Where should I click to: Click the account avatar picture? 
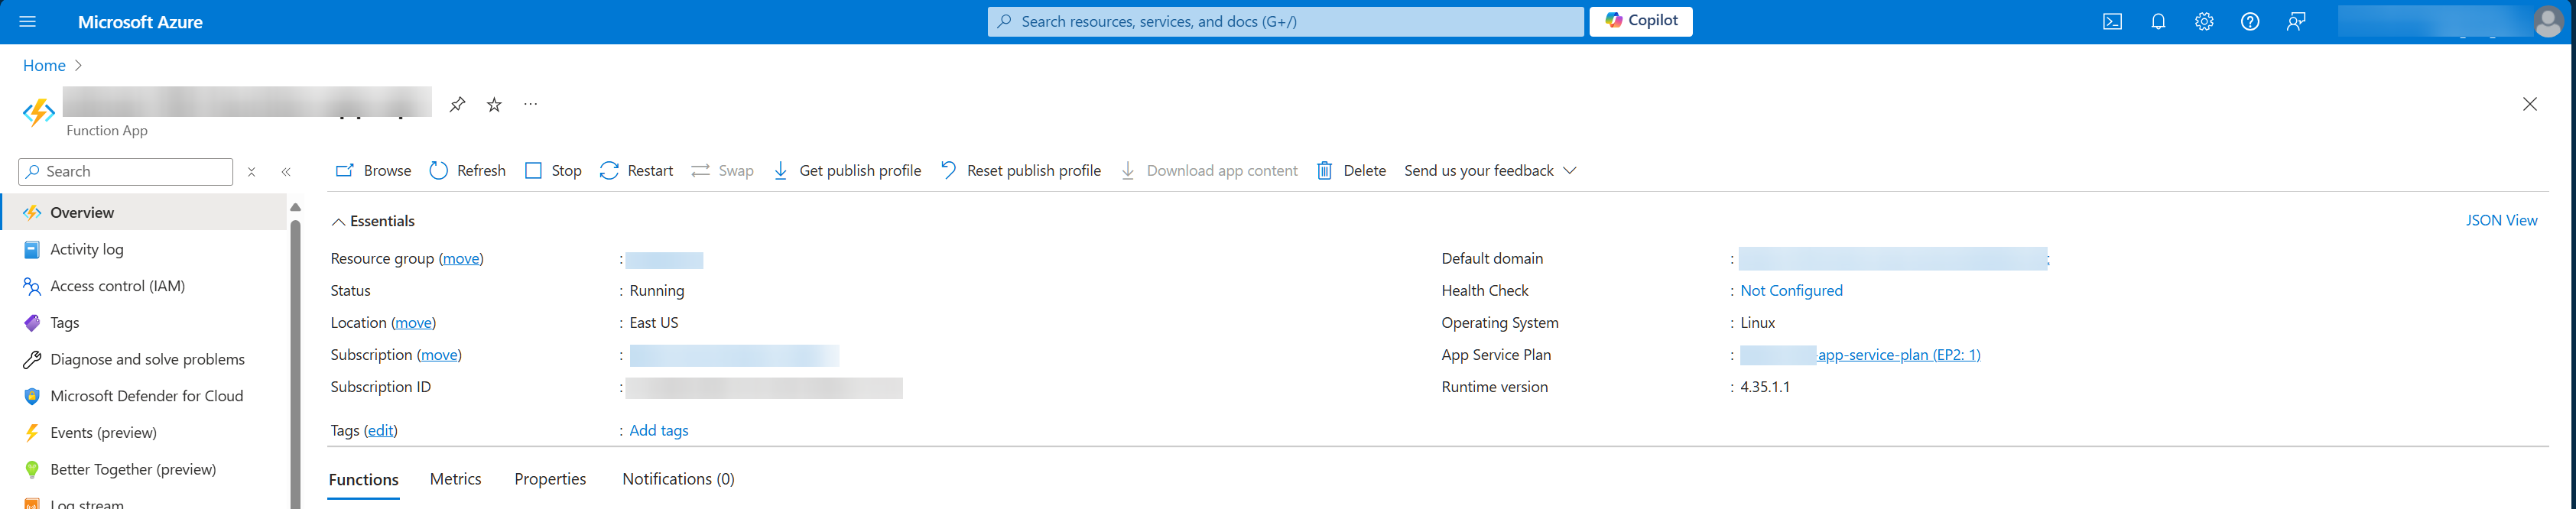point(2548,22)
